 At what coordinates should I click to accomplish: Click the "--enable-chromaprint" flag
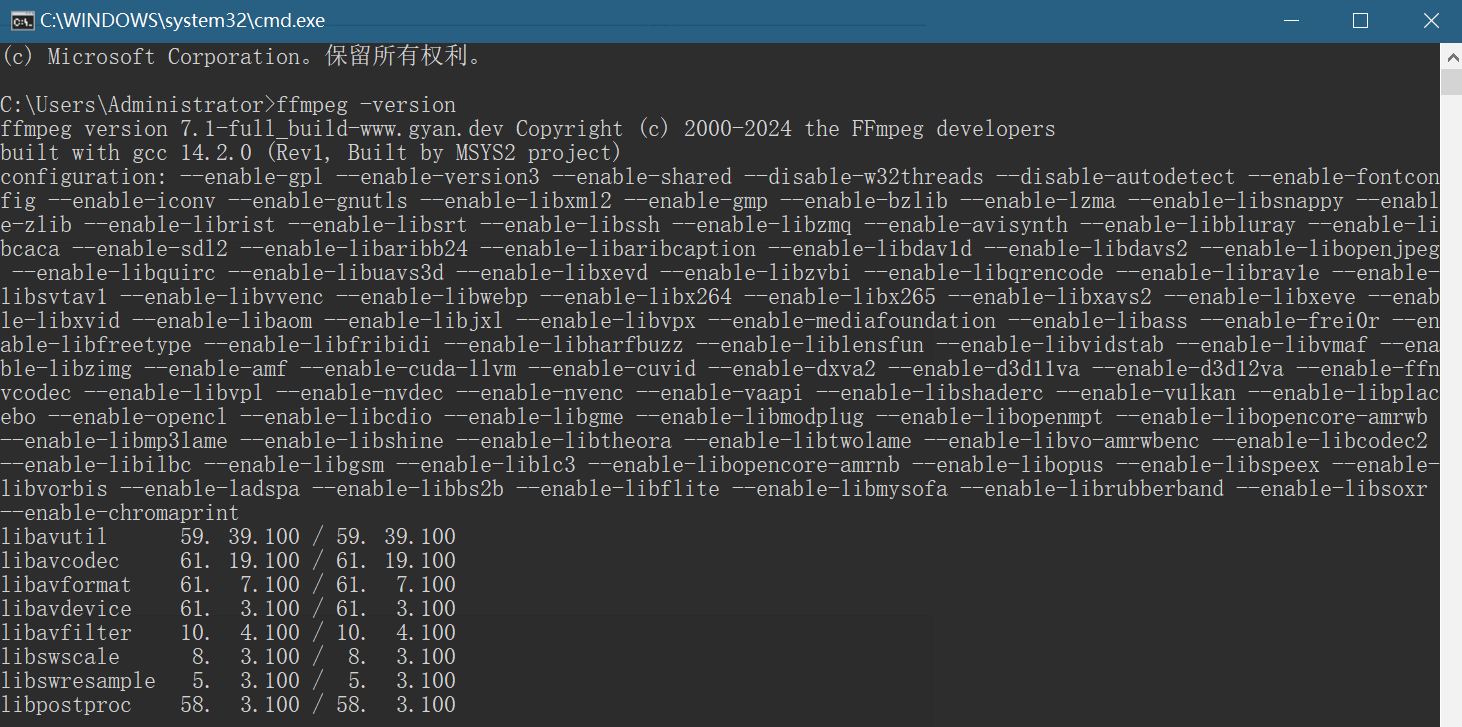[120, 513]
